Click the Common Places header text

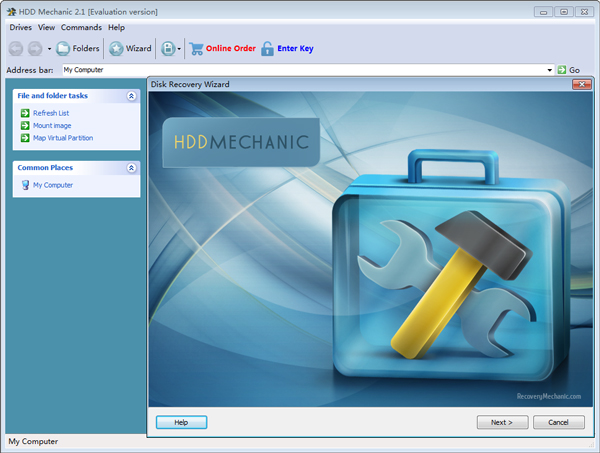click(x=45, y=168)
